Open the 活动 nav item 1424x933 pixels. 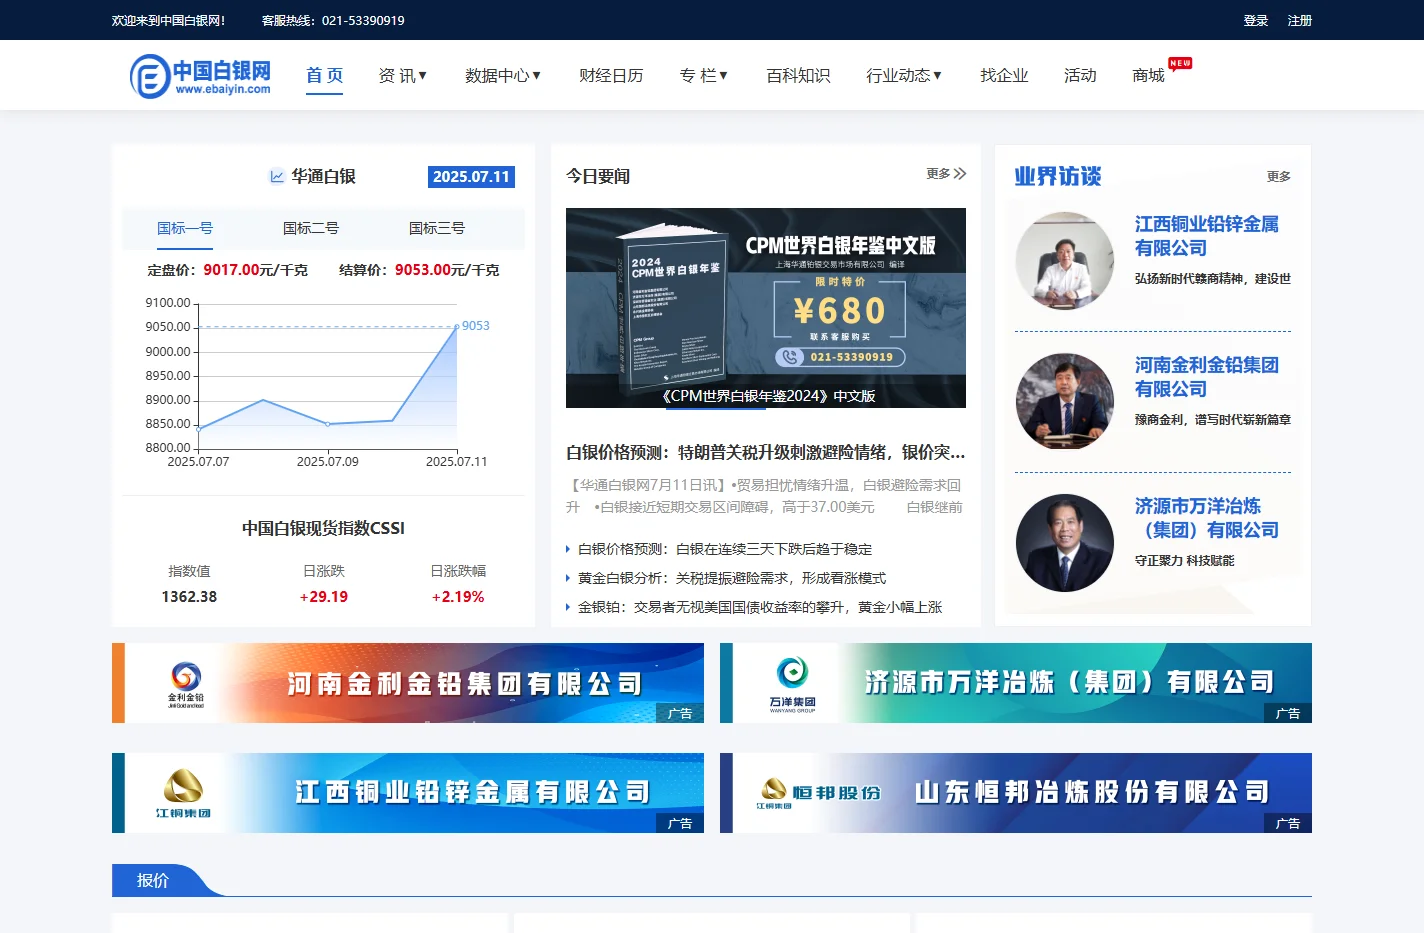click(1080, 76)
